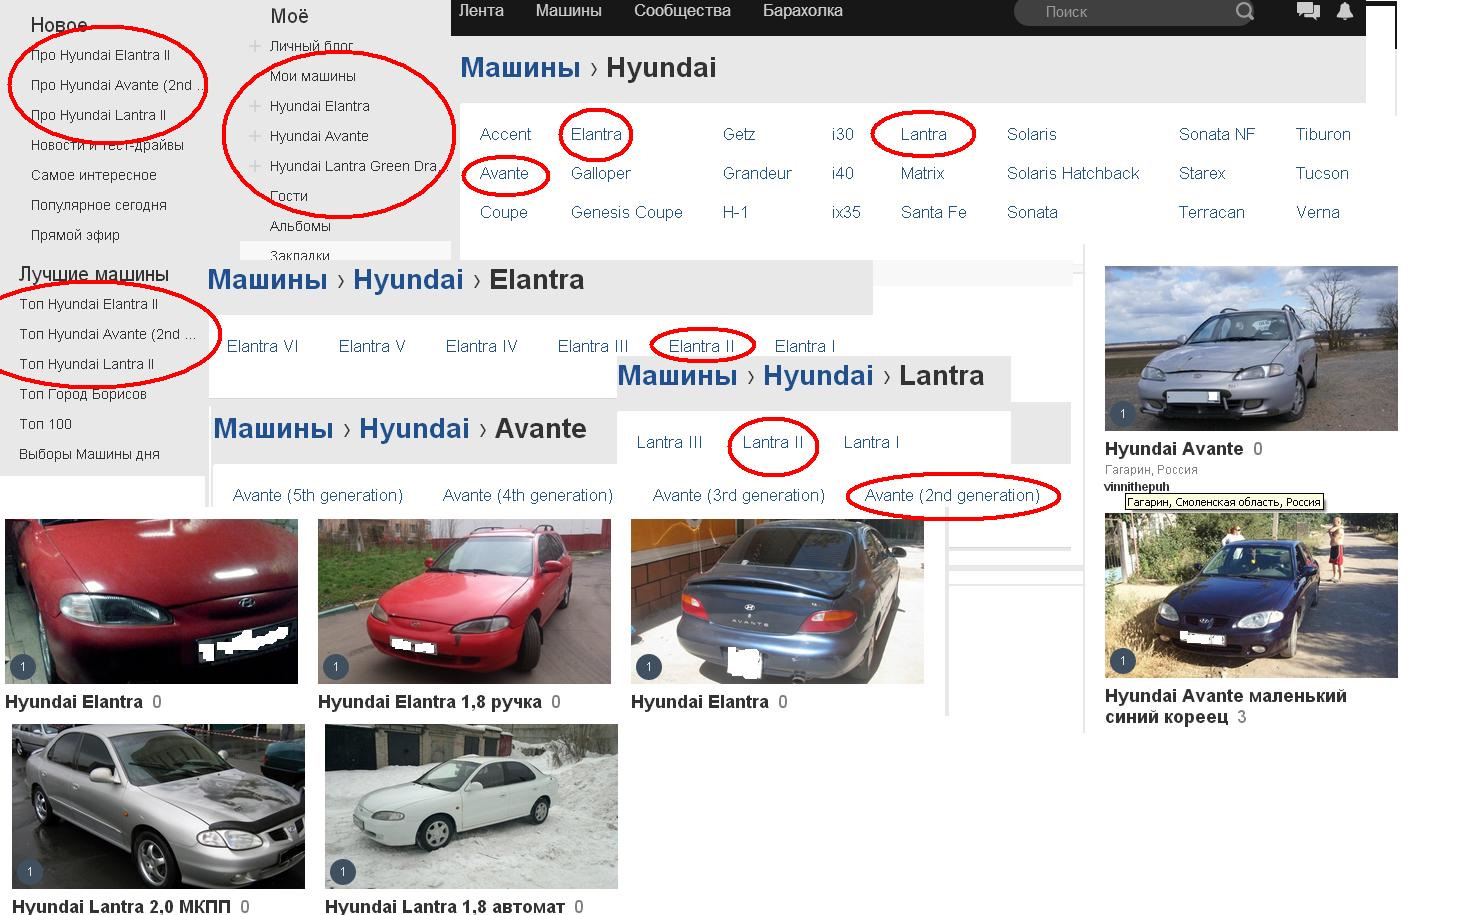Open Топ Город Борисов link

(x=83, y=394)
